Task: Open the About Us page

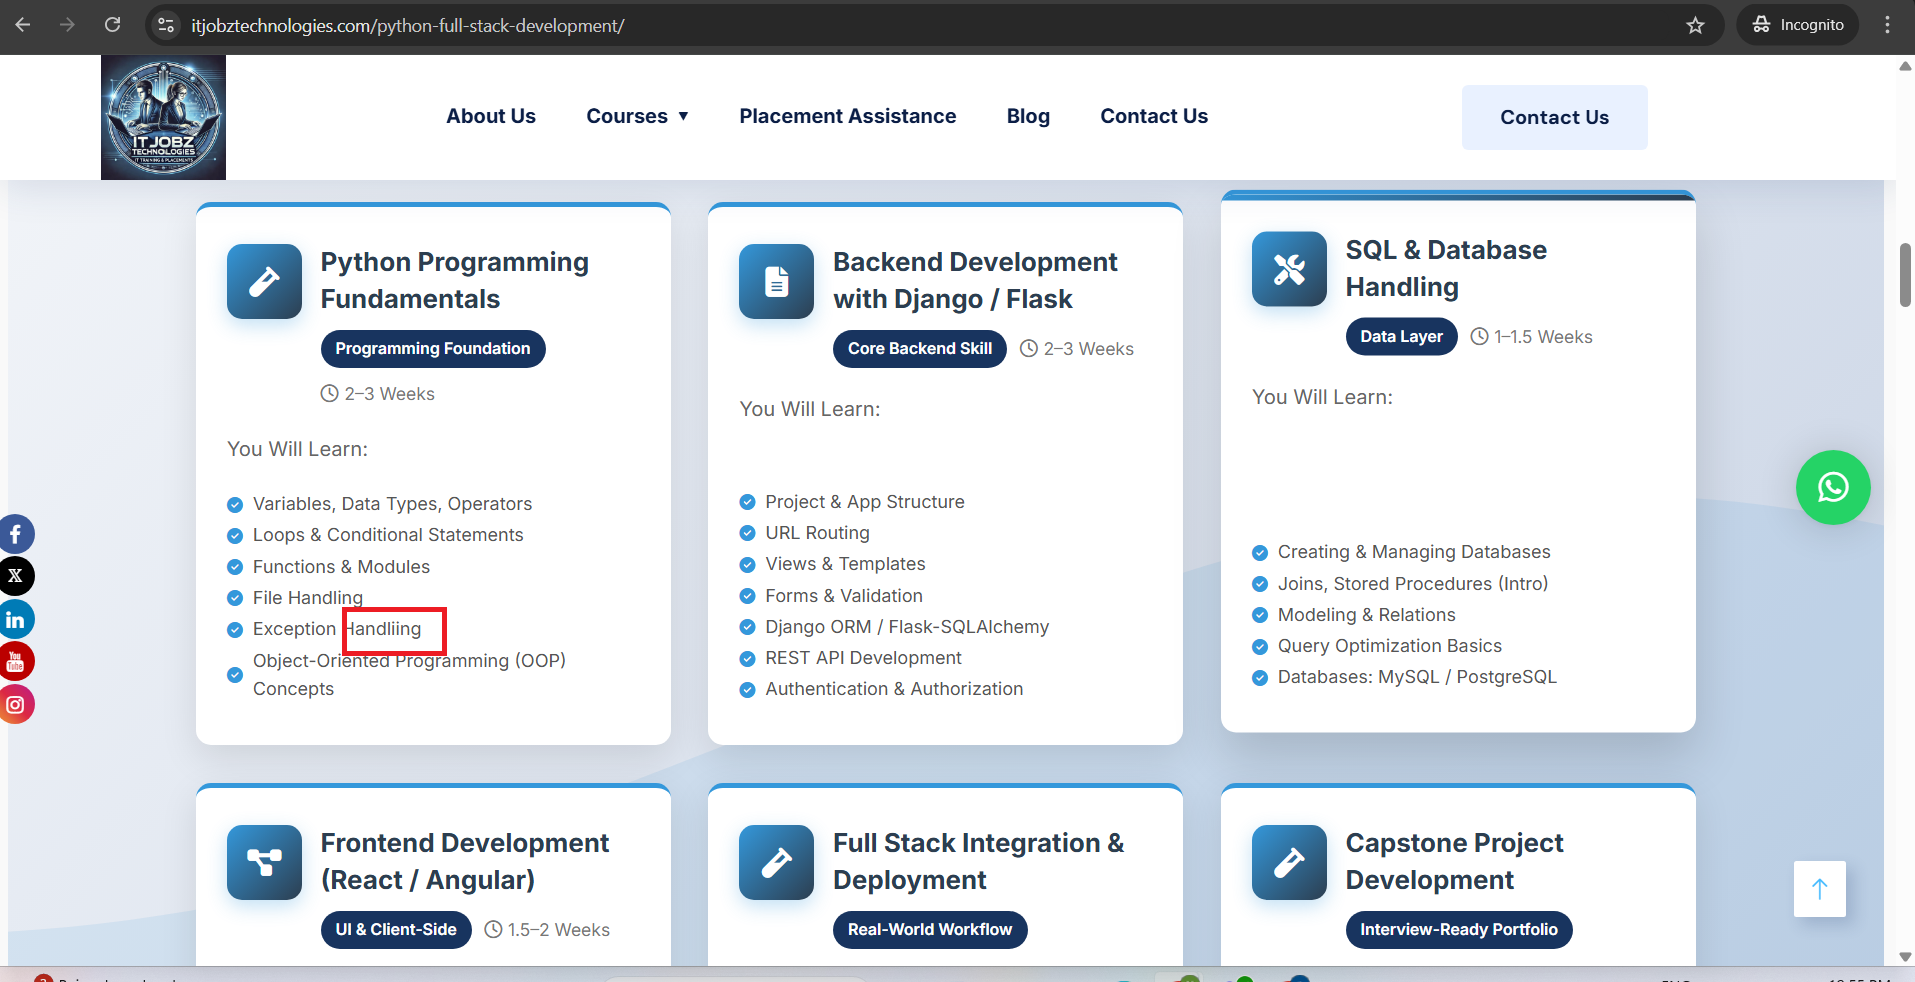Action: [490, 116]
